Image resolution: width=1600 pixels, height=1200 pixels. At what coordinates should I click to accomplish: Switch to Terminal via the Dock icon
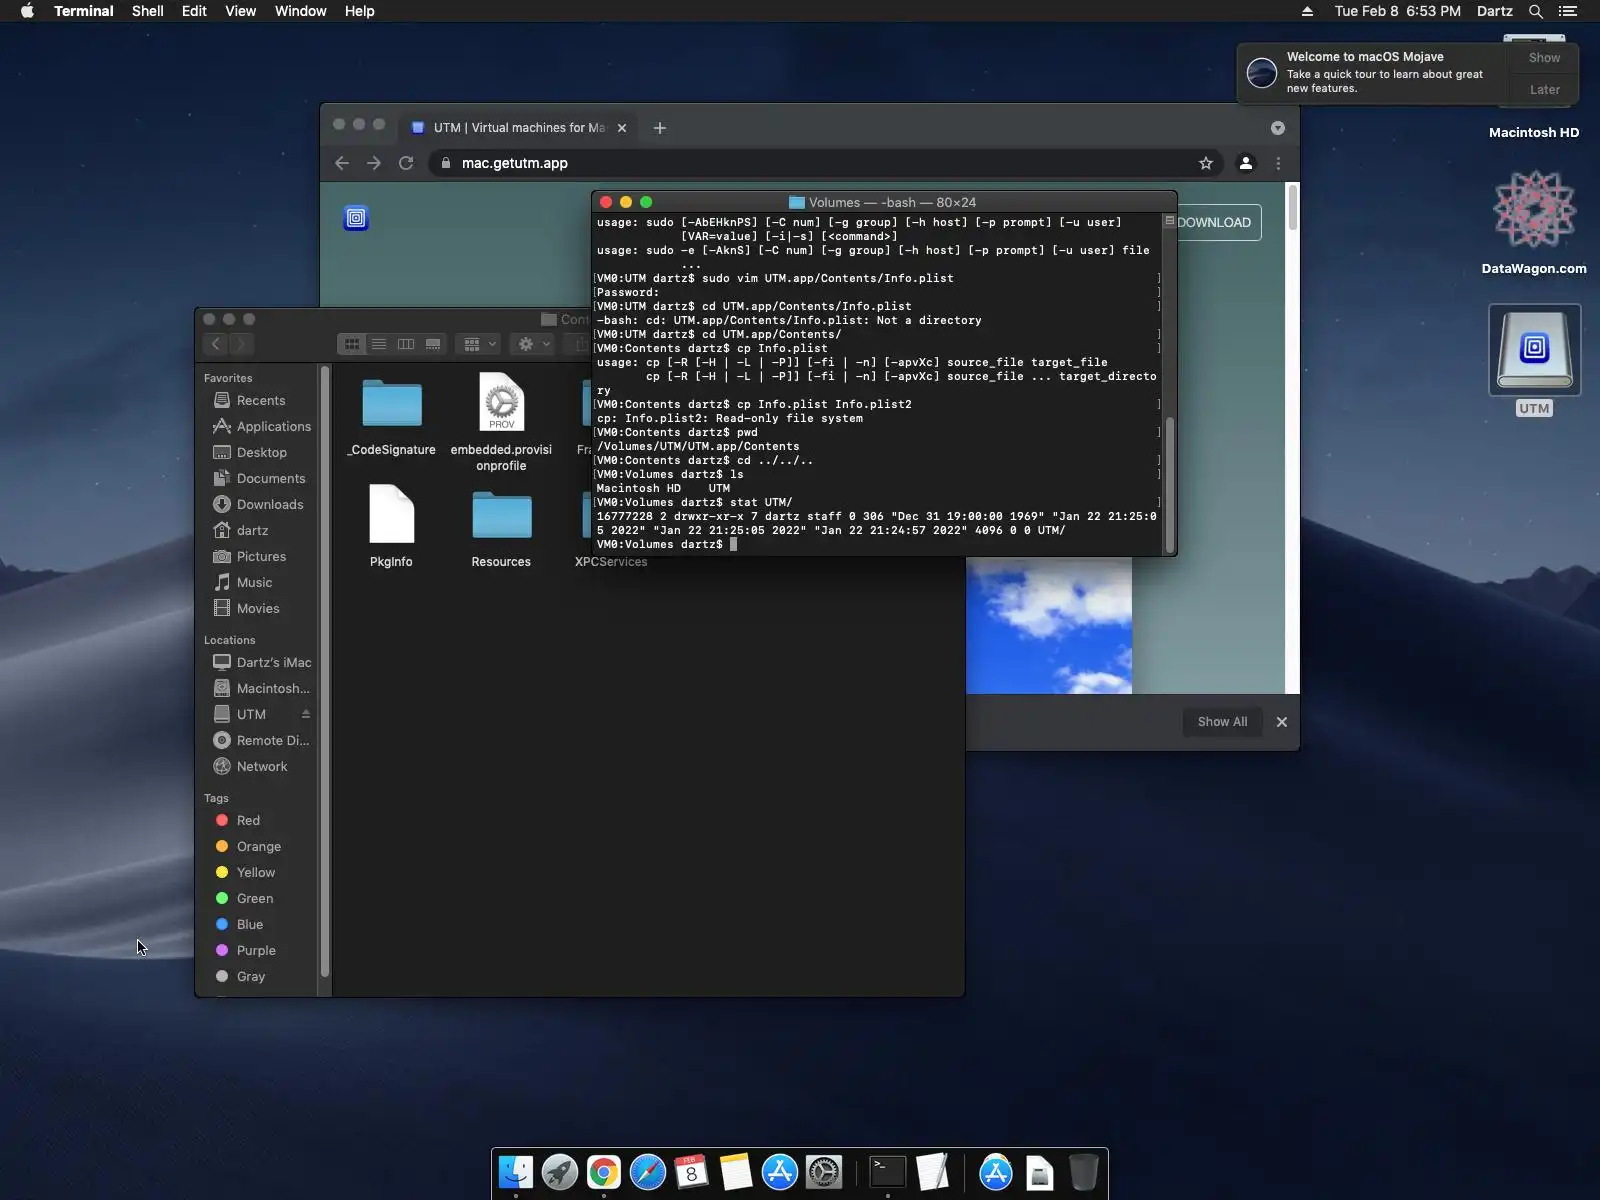click(x=888, y=1172)
